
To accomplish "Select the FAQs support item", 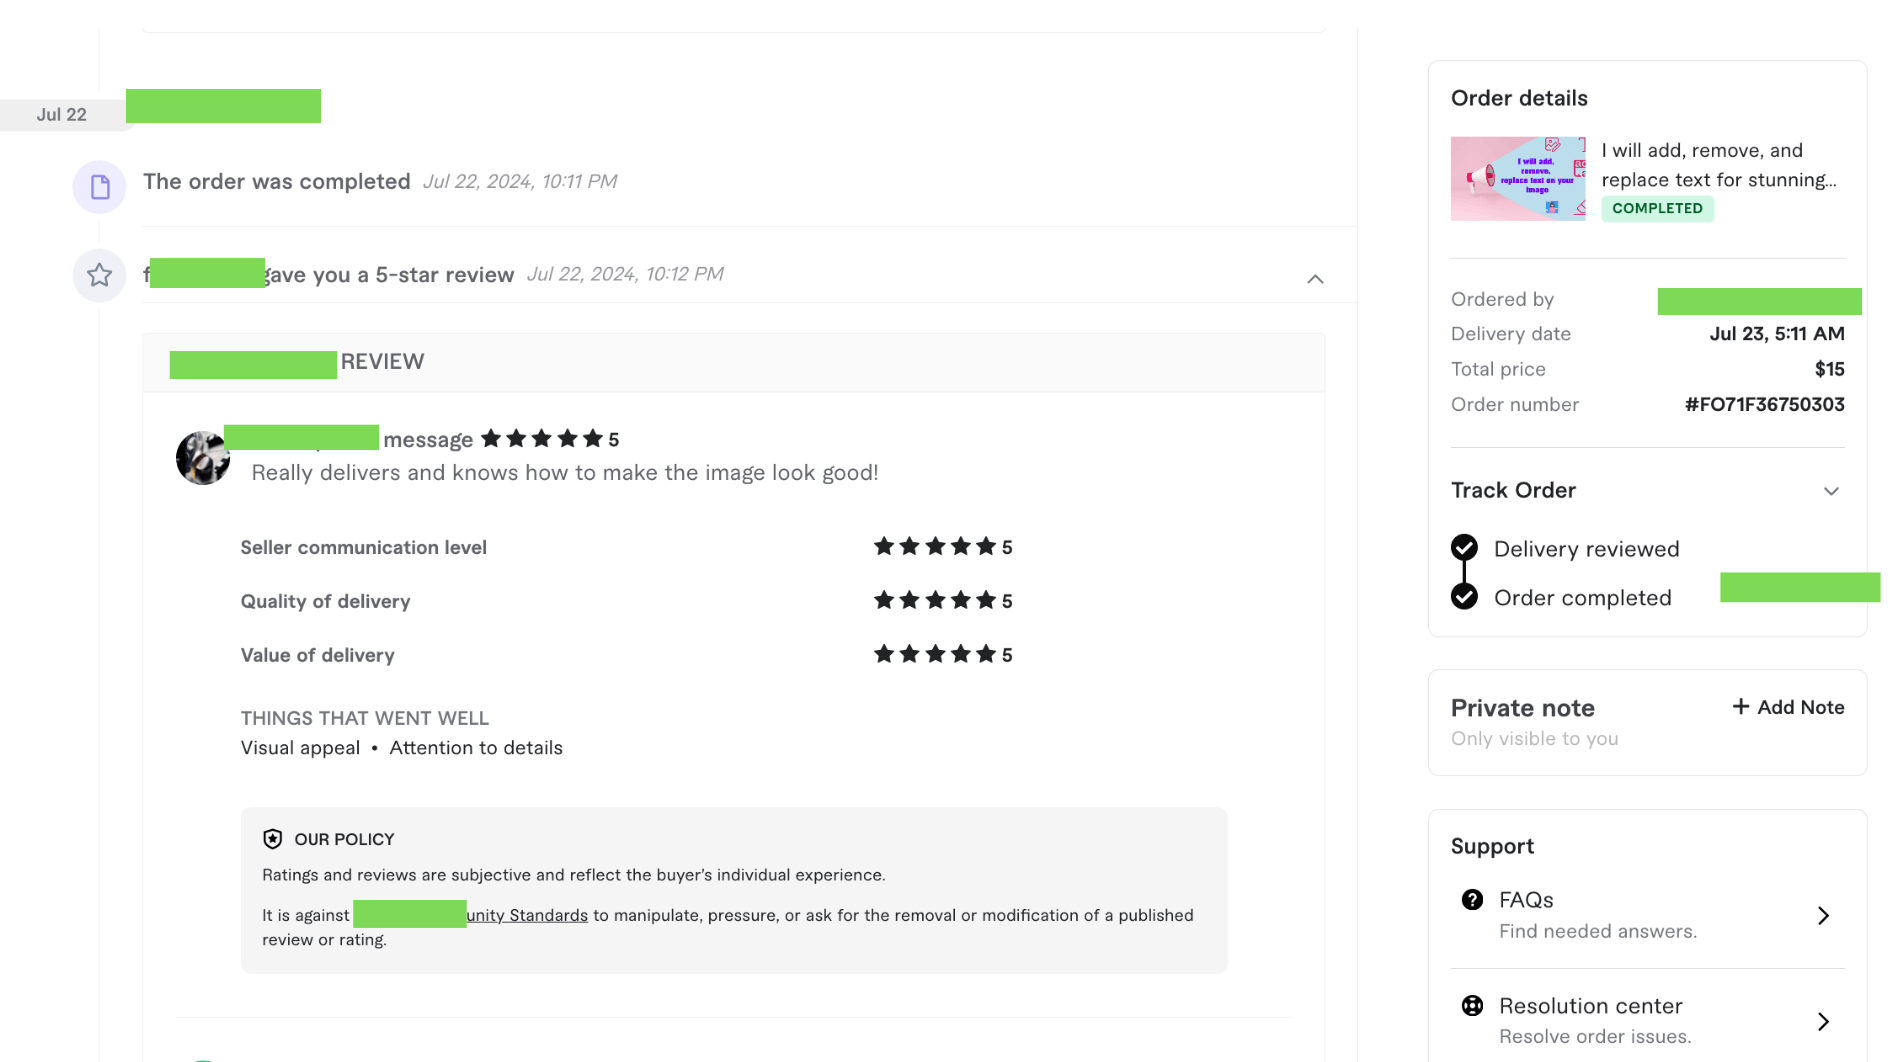I will click(x=1526, y=900).
